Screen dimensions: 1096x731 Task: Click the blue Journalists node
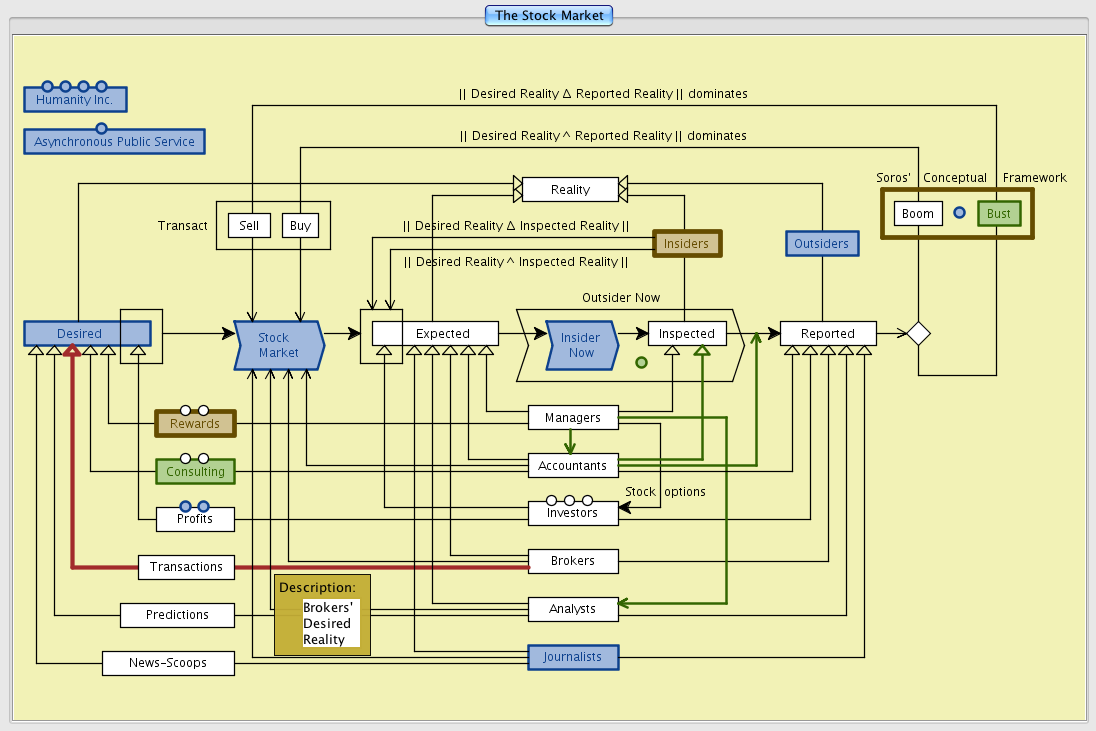(572, 657)
